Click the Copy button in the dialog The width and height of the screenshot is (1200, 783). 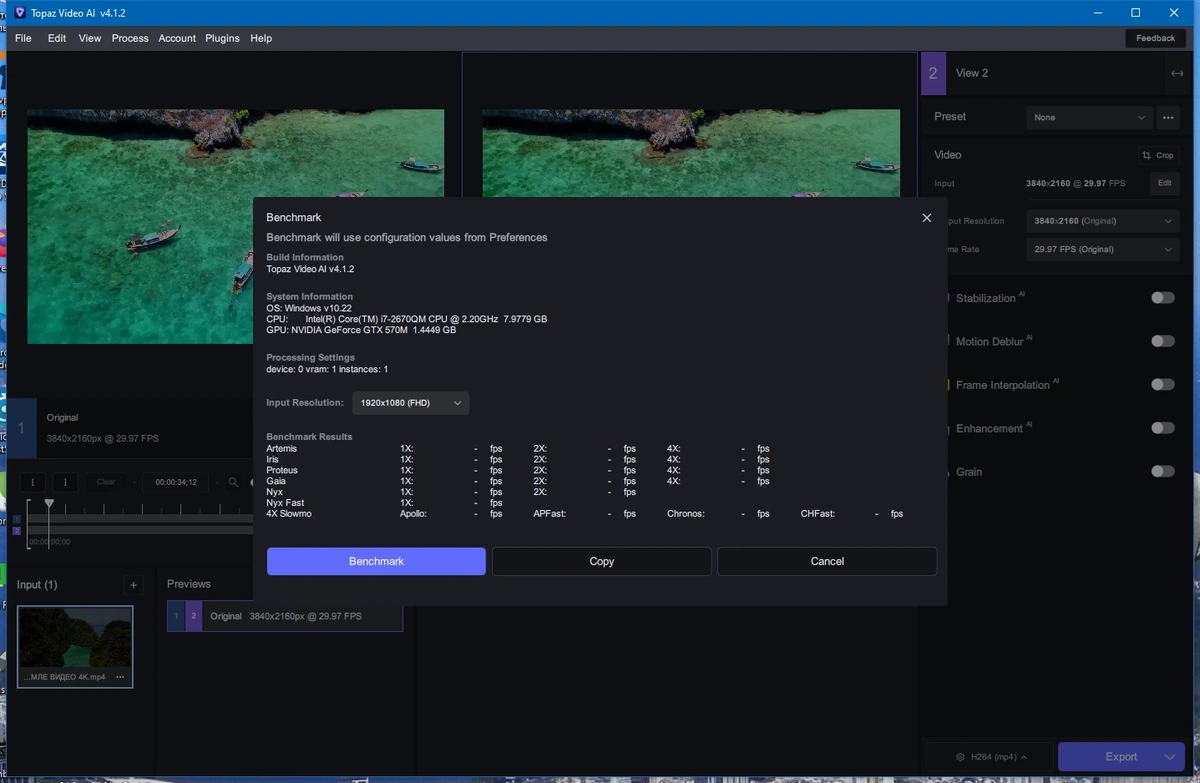(602, 561)
